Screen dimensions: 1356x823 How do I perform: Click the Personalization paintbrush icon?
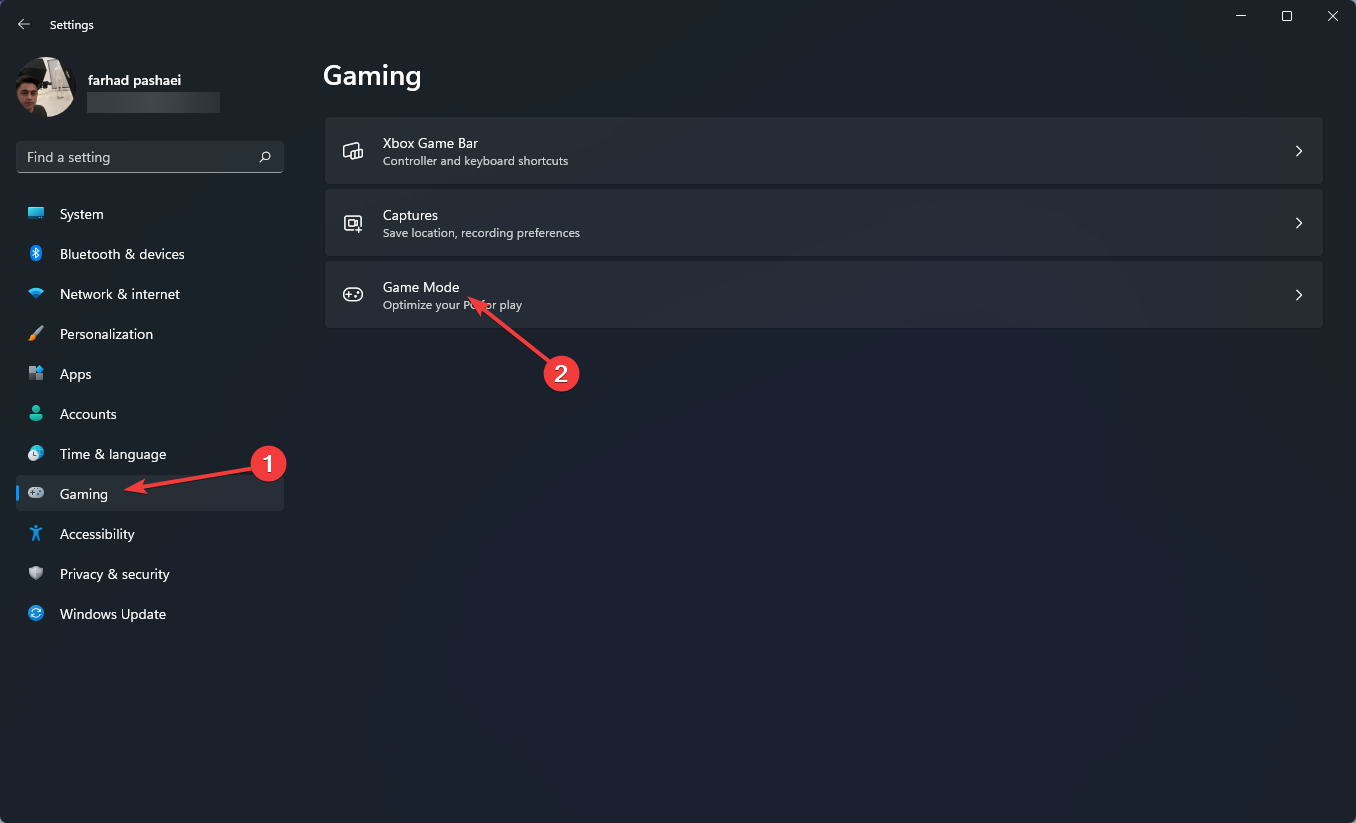click(36, 334)
